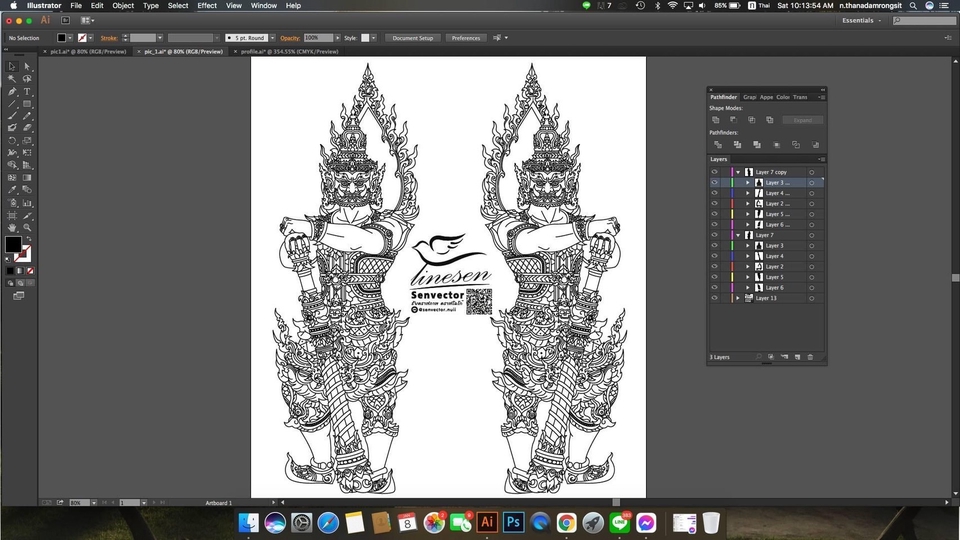Viewport: 960px width, 540px height.
Task: Select the Paintbrush tool
Action: 12,116
